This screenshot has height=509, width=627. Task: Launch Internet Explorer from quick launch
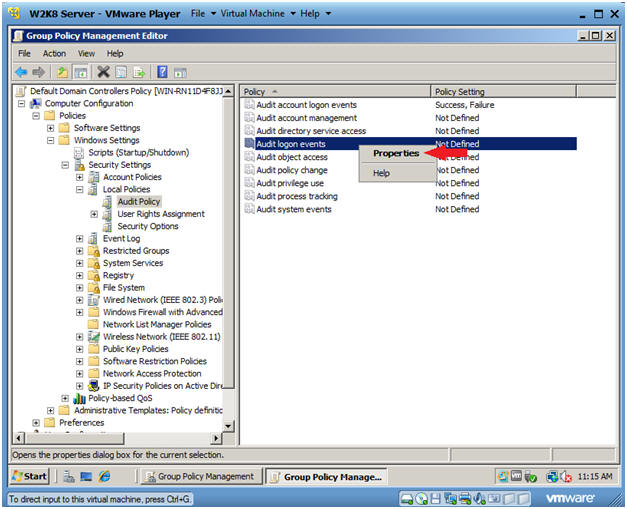[x=104, y=476]
